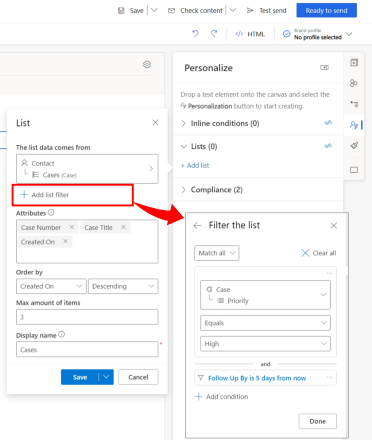
Task: Click the redo arrow icon
Action: click(x=214, y=33)
